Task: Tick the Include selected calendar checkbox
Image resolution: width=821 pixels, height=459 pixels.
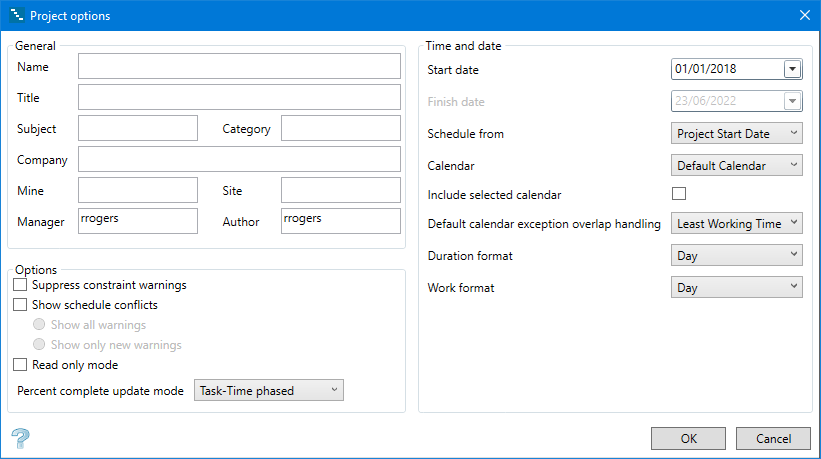Action: tap(679, 194)
